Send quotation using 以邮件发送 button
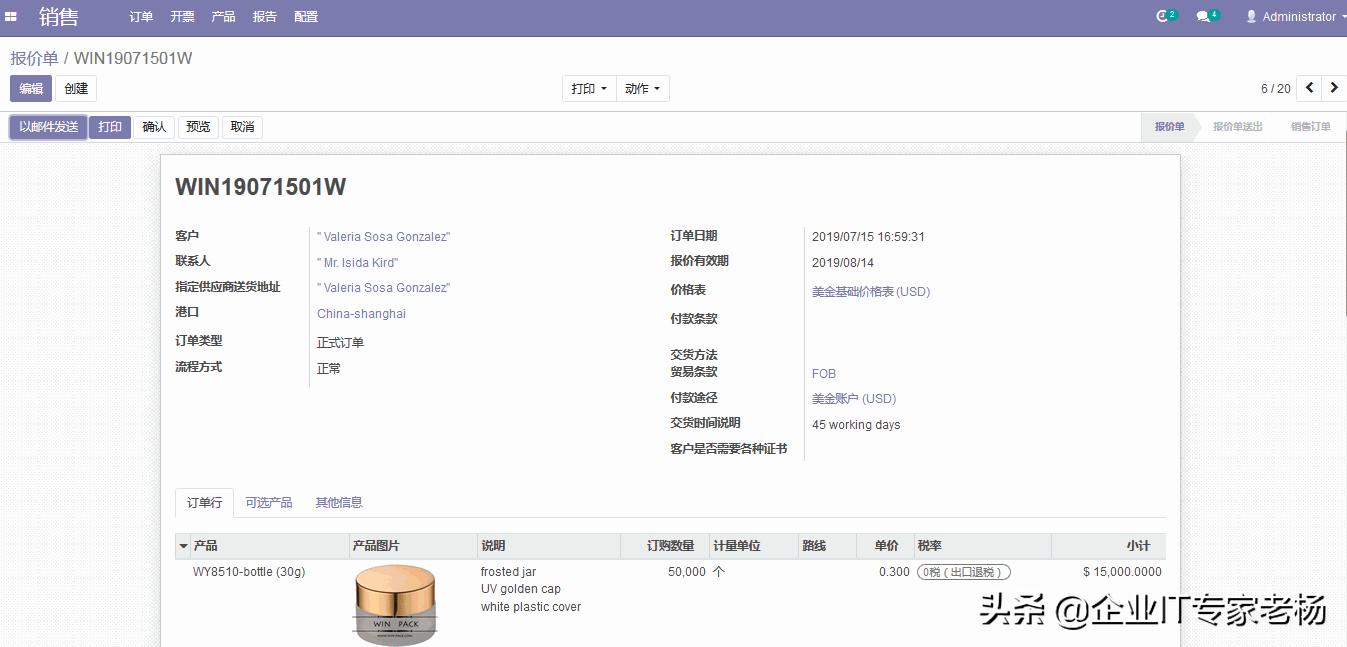The image size is (1347, 647). click(47, 127)
